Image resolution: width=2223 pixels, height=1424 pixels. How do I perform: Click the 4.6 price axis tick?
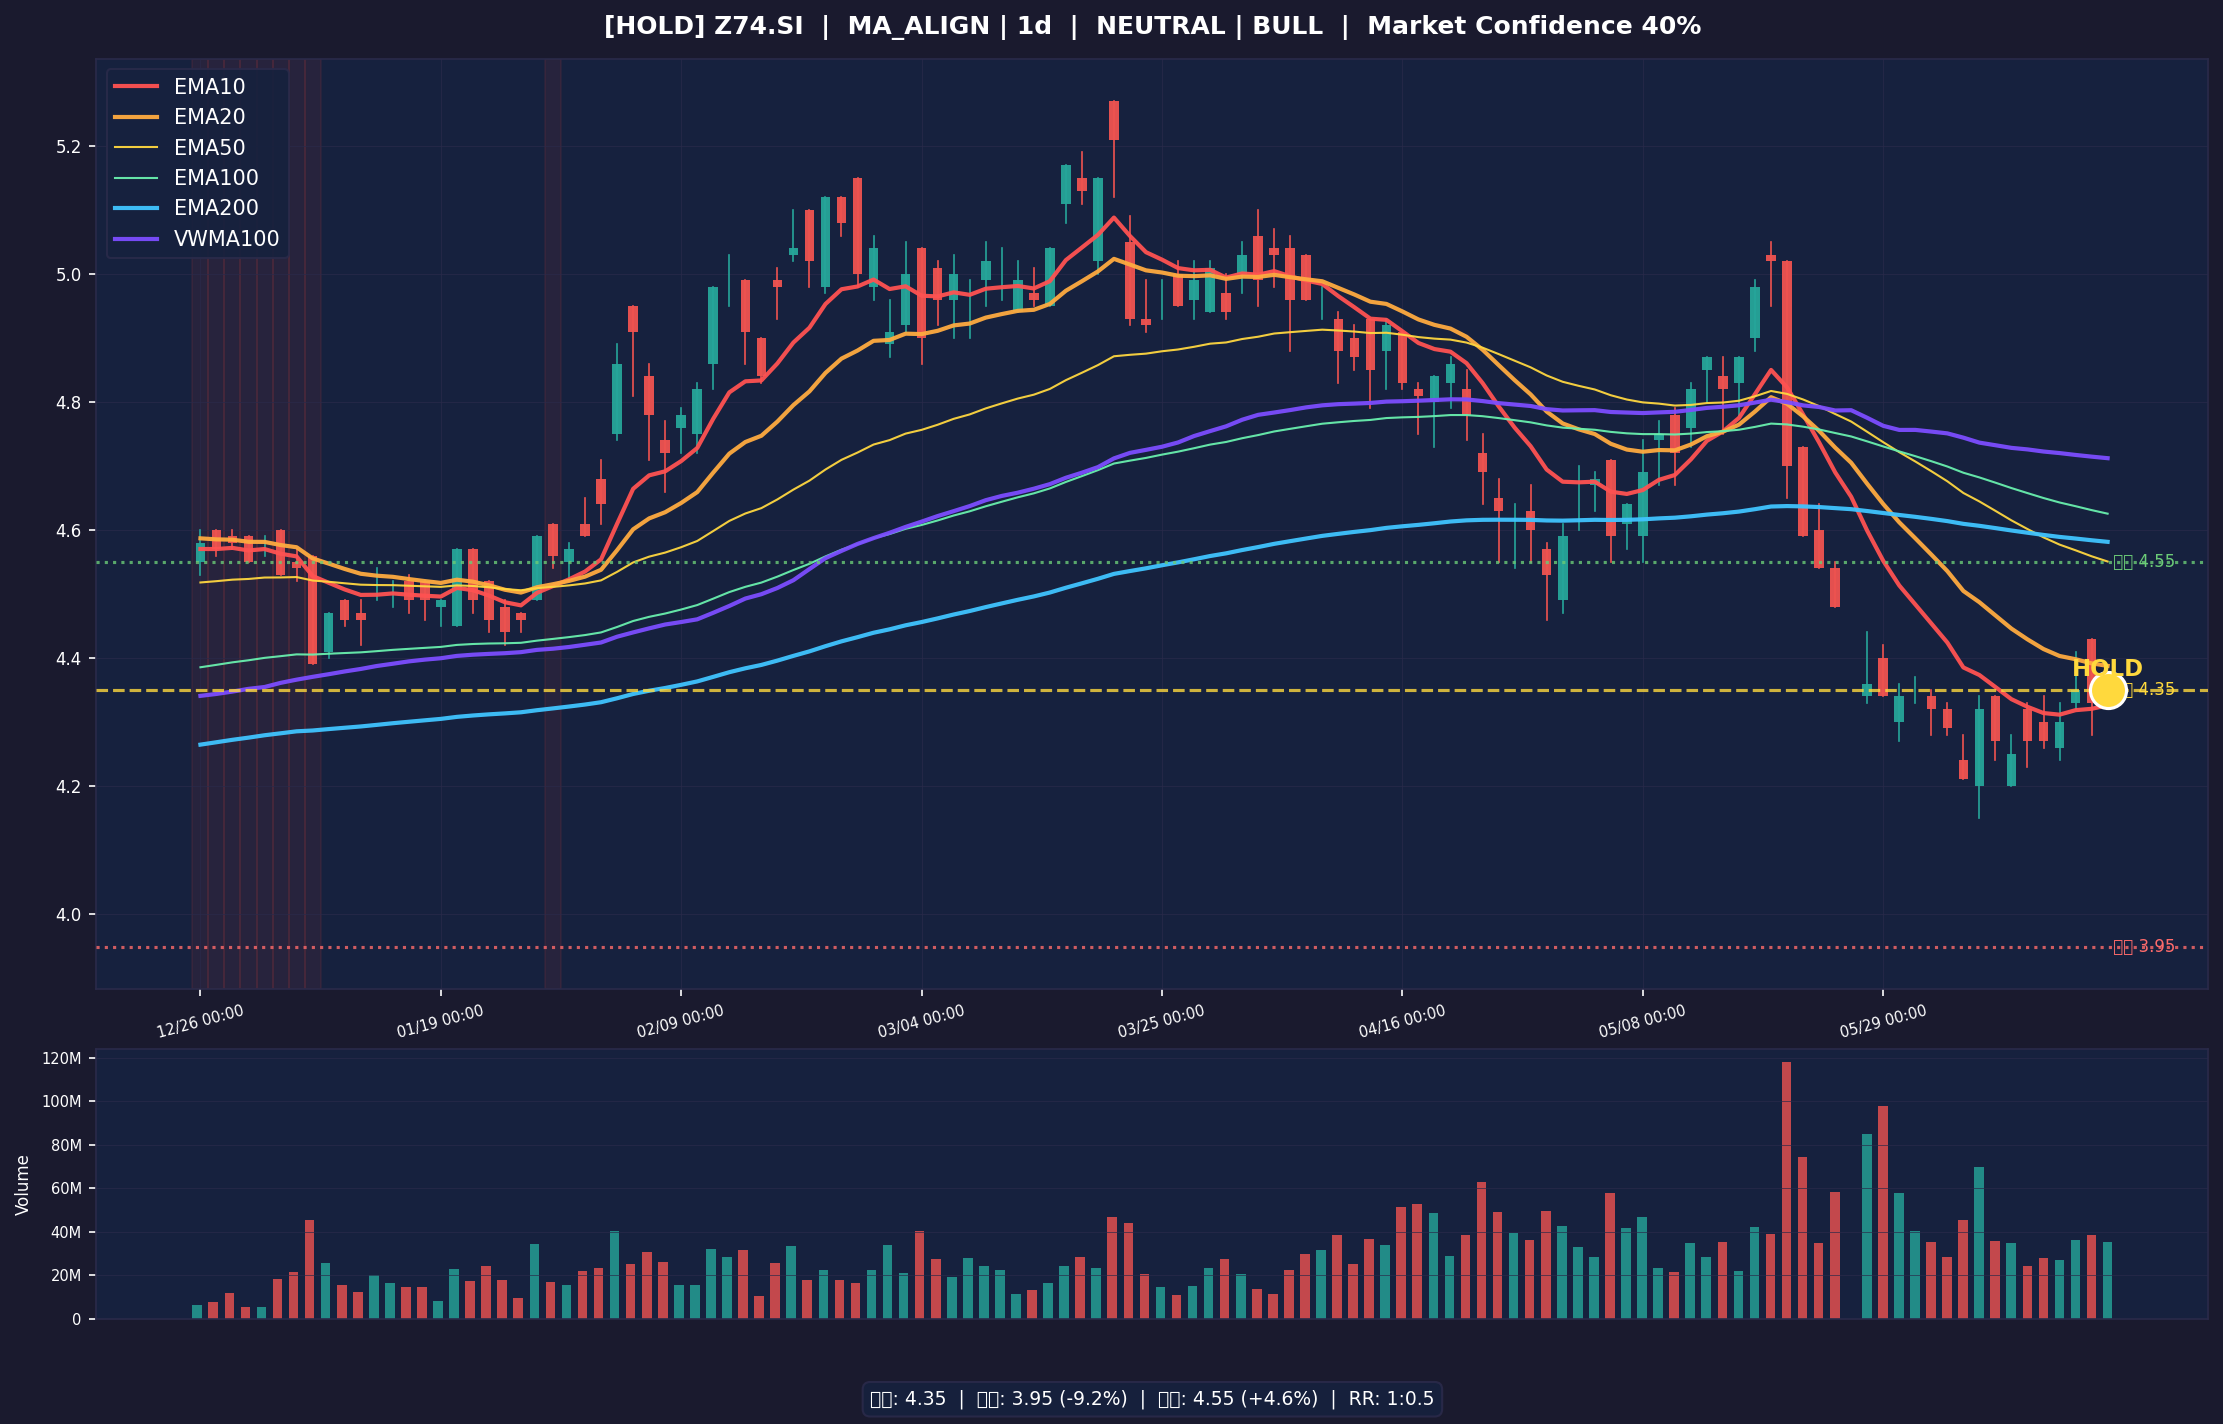[x=68, y=531]
